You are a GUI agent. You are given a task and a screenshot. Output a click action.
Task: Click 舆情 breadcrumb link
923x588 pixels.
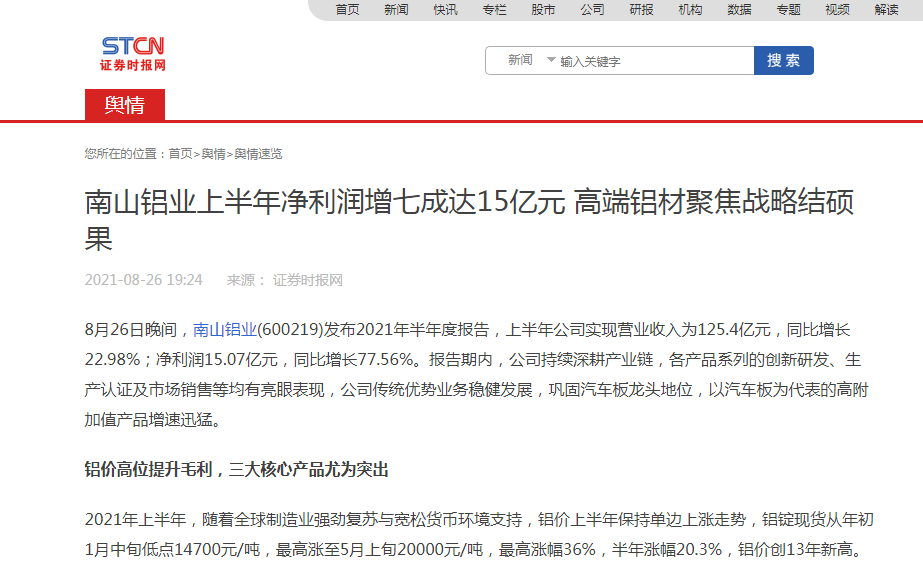pos(213,154)
